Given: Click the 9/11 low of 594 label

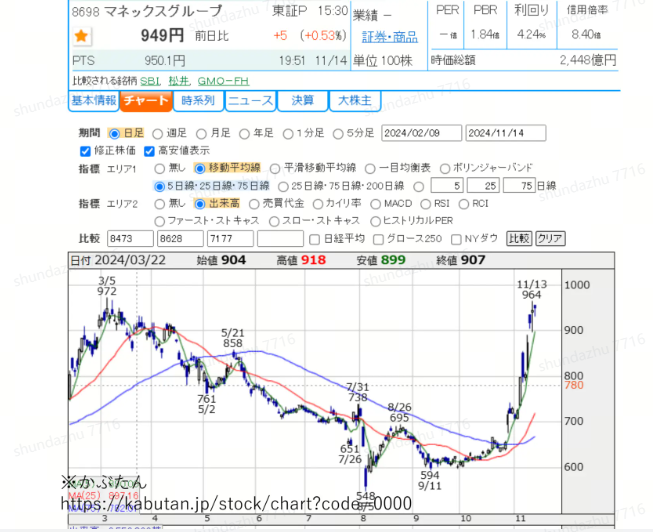Looking at the screenshot, I should 430,481.
